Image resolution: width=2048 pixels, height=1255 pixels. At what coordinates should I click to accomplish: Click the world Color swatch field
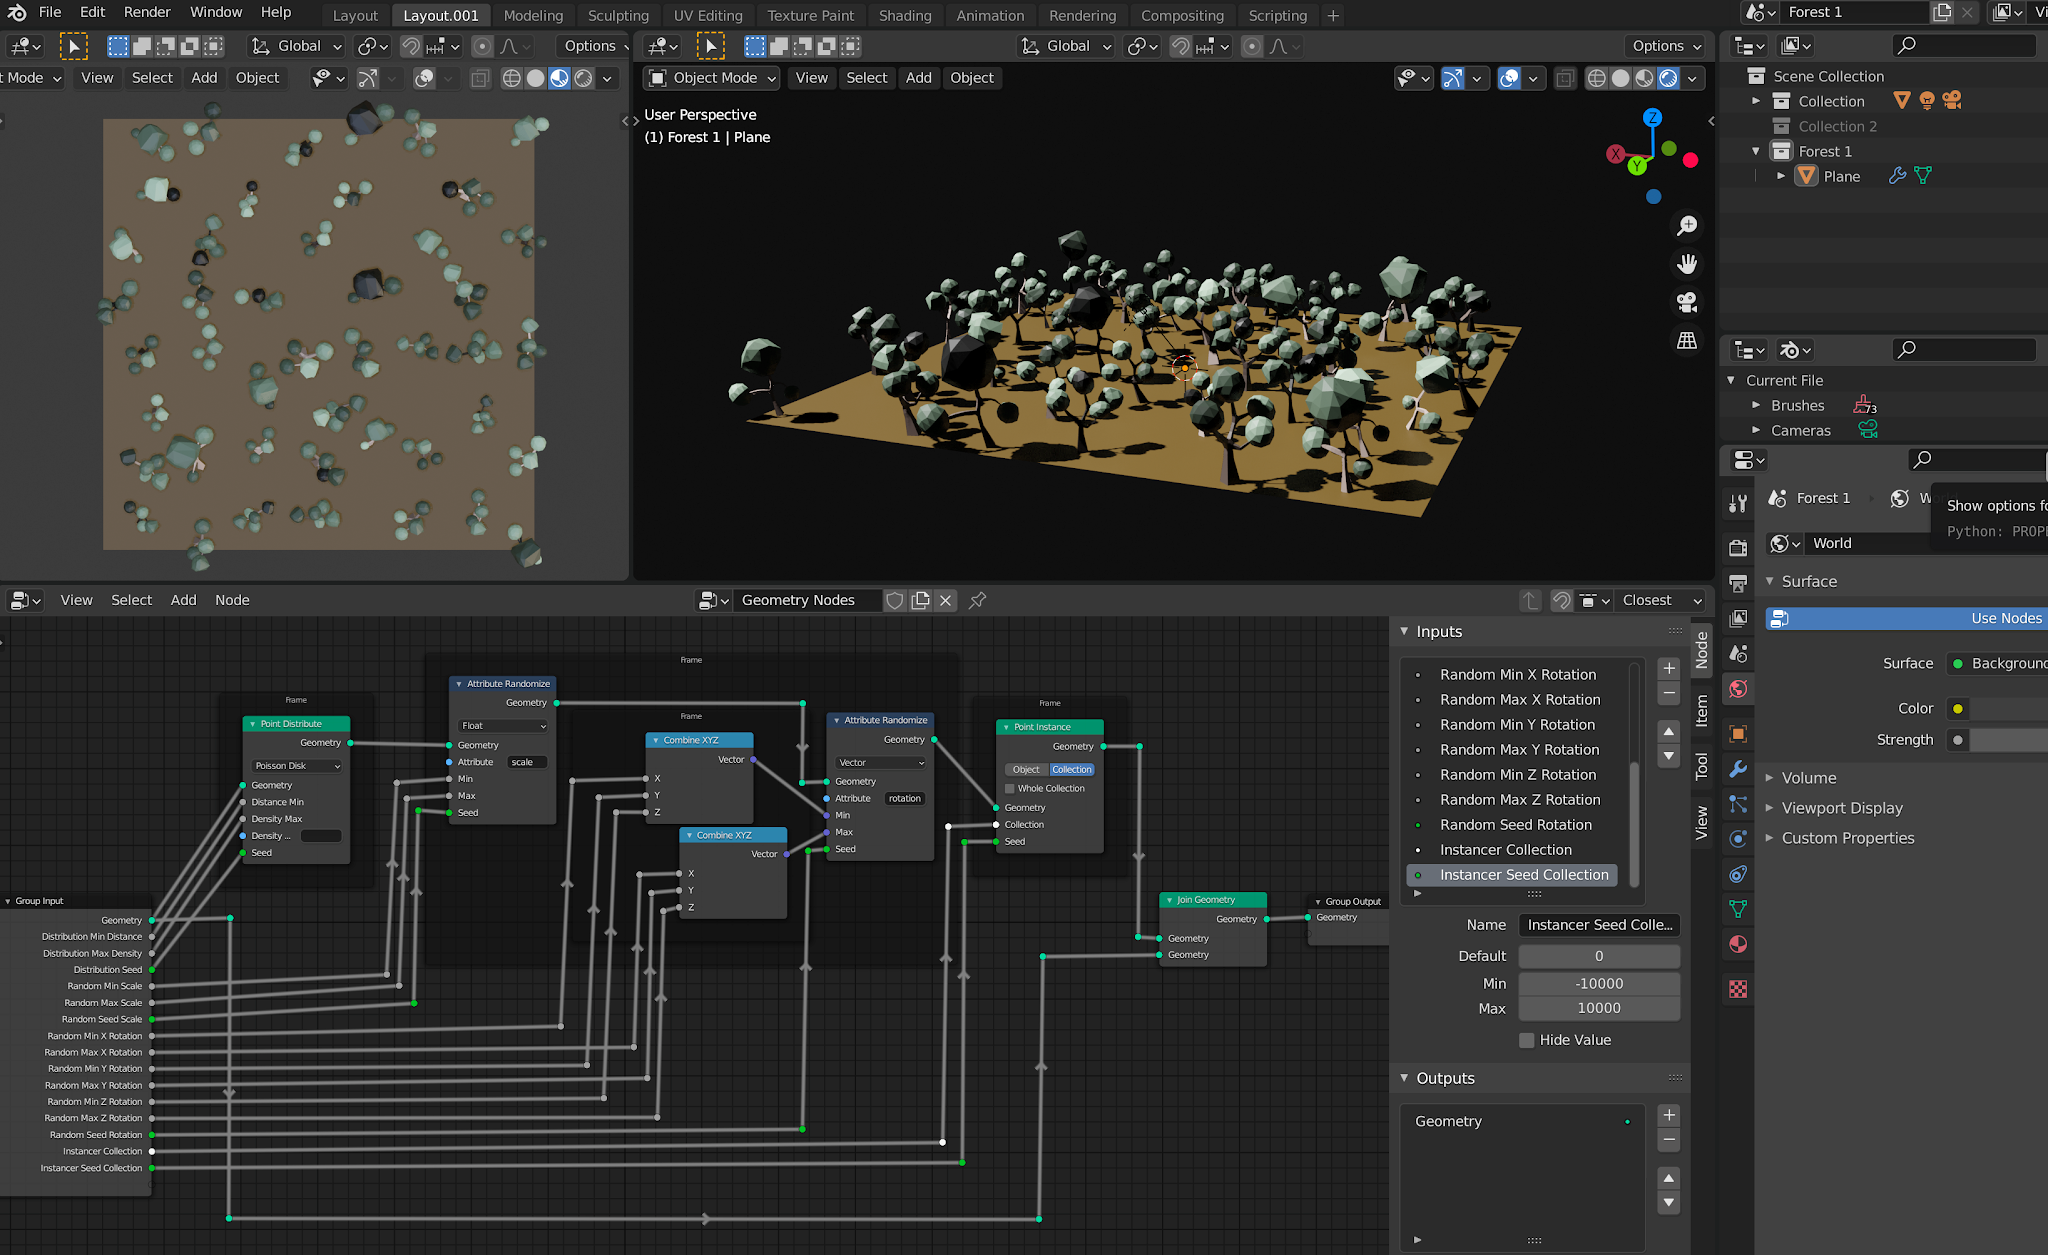[2010, 709]
